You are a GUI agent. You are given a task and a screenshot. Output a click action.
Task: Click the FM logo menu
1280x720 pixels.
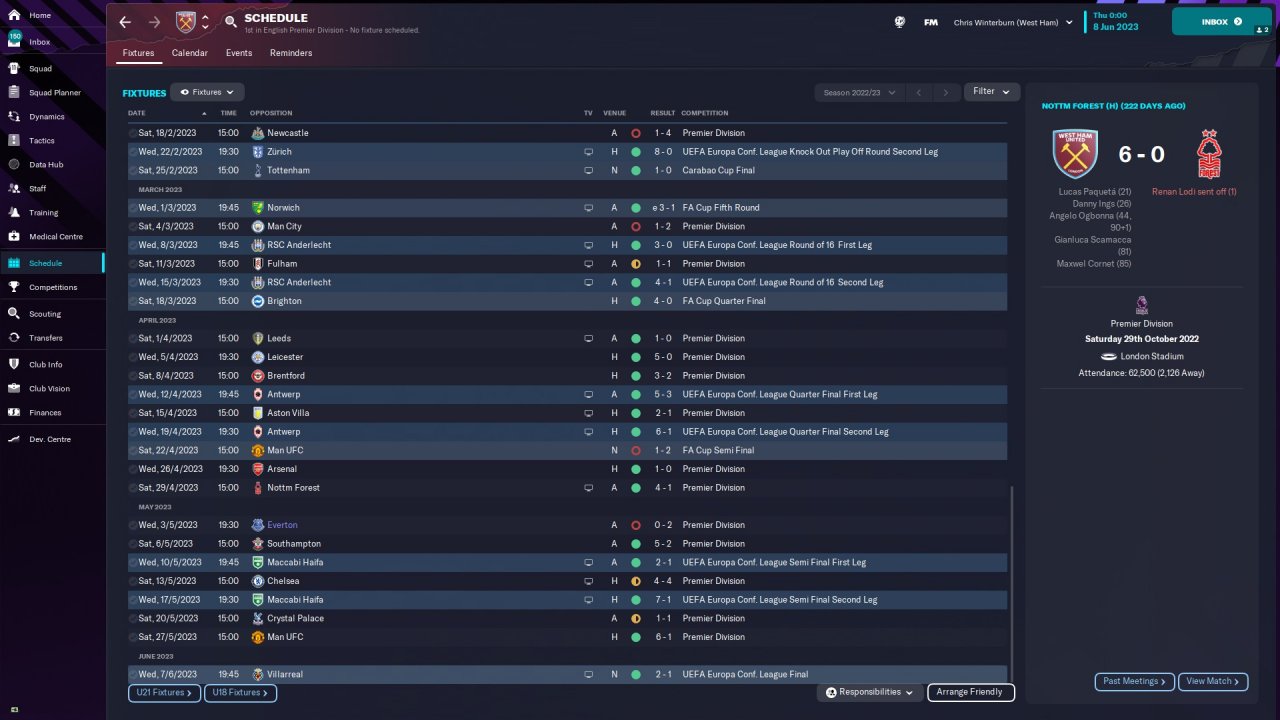(931, 22)
